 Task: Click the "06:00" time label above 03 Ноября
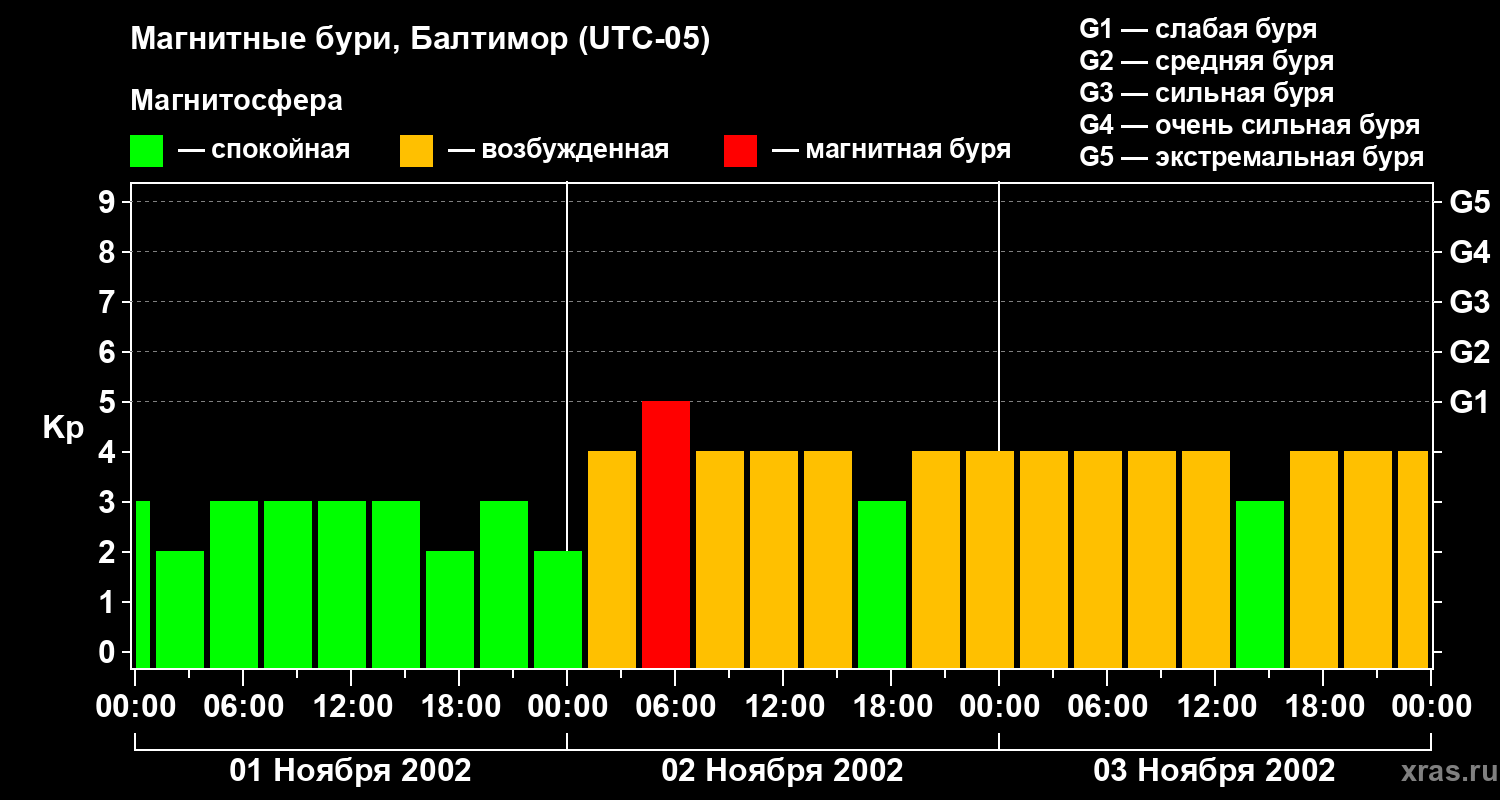[x=1106, y=707]
